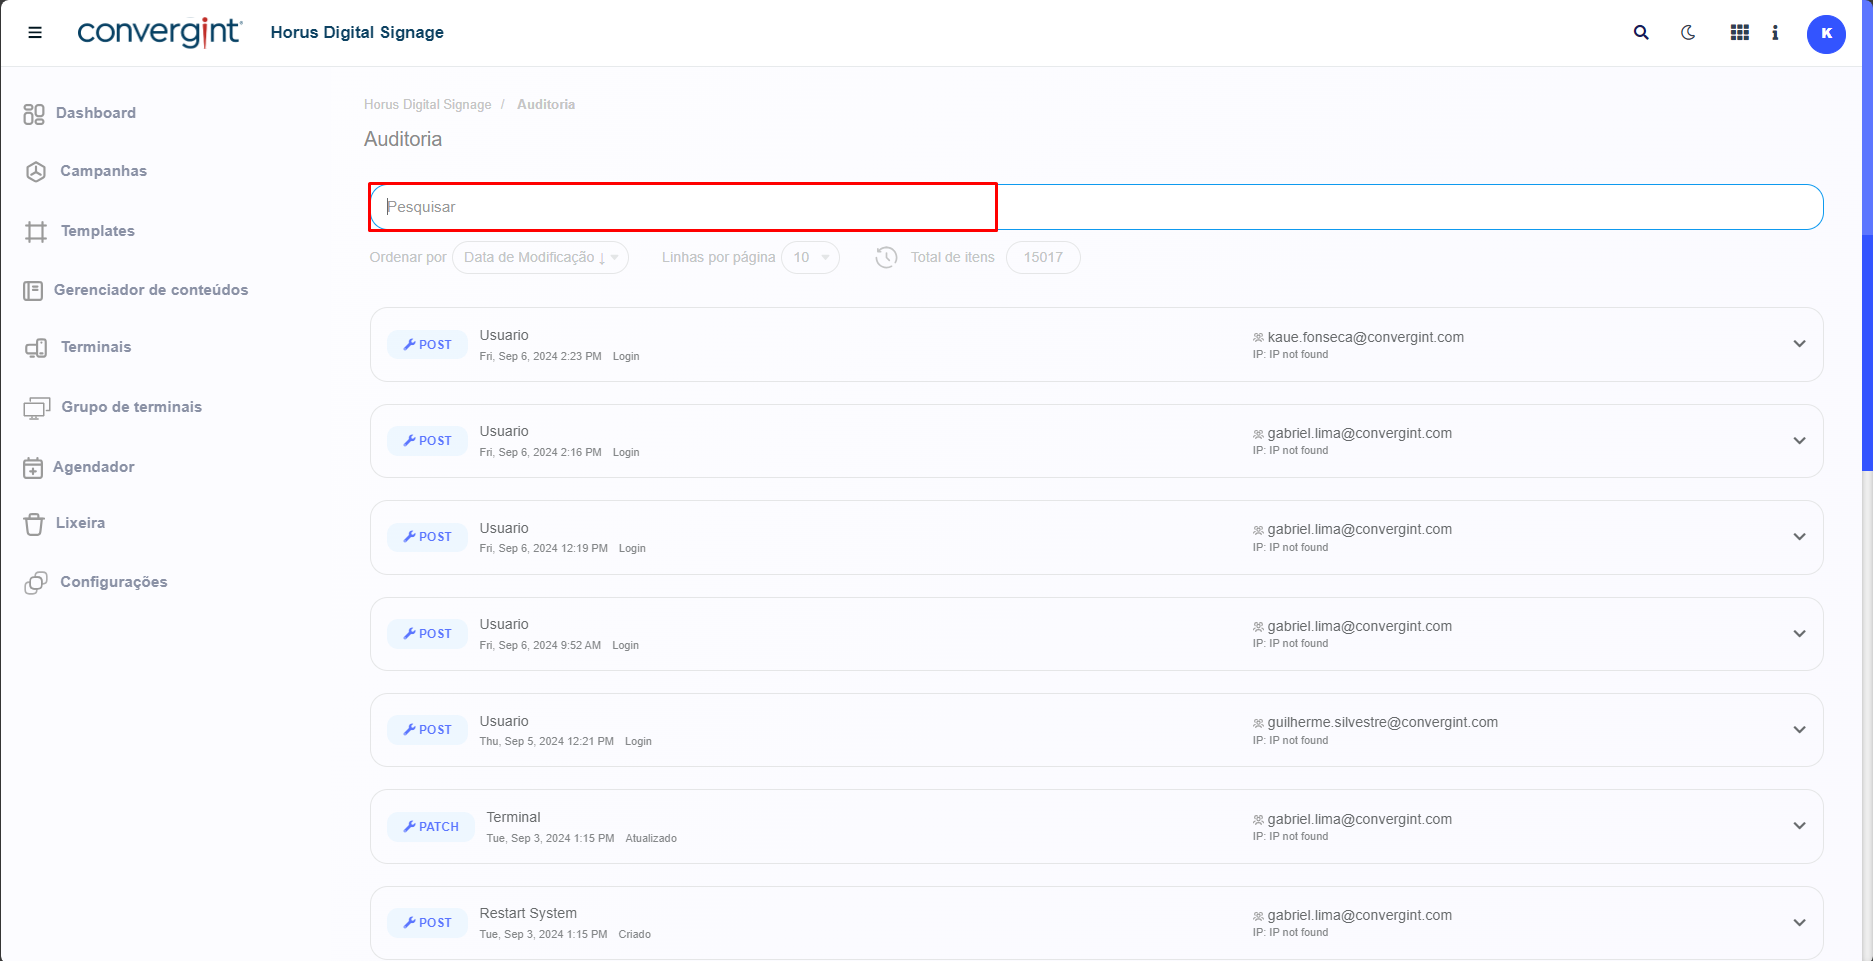Click the info icon in header
This screenshot has width=1873, height=961.
click(x=1775, y=33)
